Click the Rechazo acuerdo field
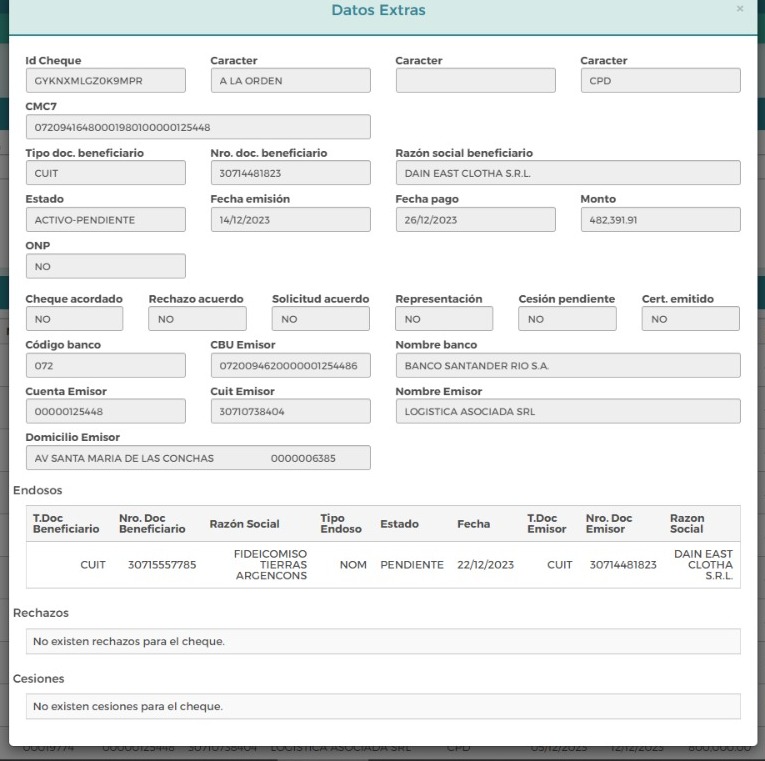The width and height of the screenshot is (765, 761). [197, 319]
